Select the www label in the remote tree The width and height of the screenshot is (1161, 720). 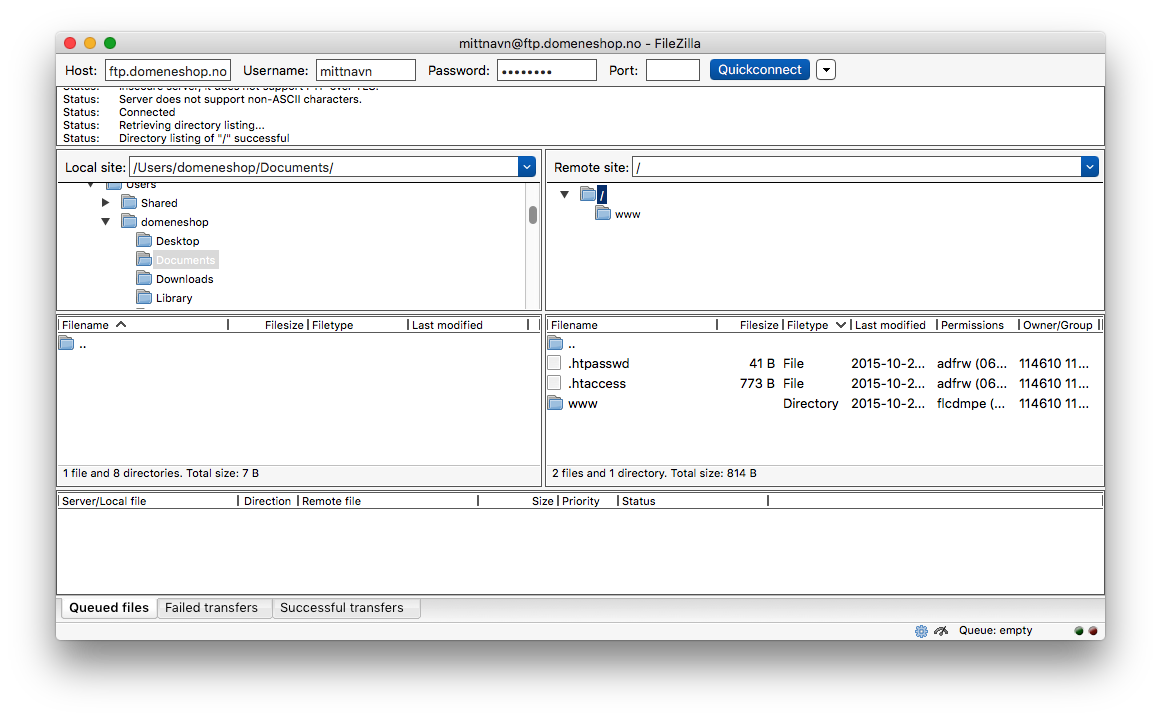click(628, 214)
